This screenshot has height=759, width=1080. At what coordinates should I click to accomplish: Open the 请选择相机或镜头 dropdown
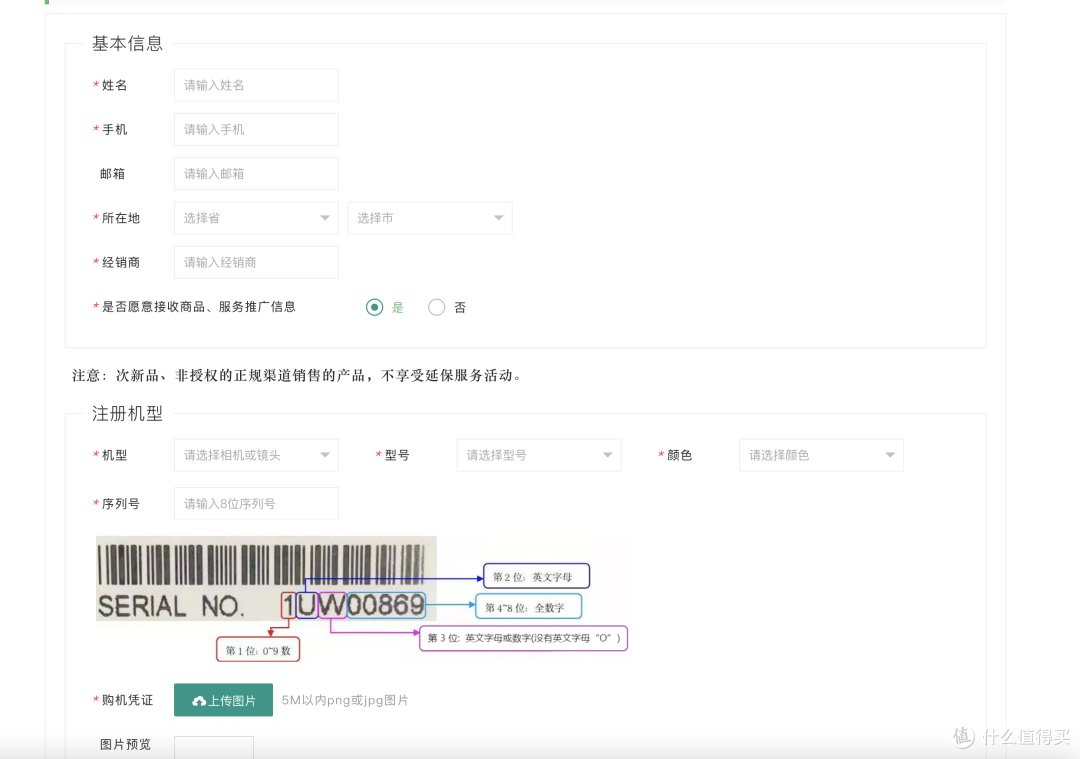coord(256,455)
